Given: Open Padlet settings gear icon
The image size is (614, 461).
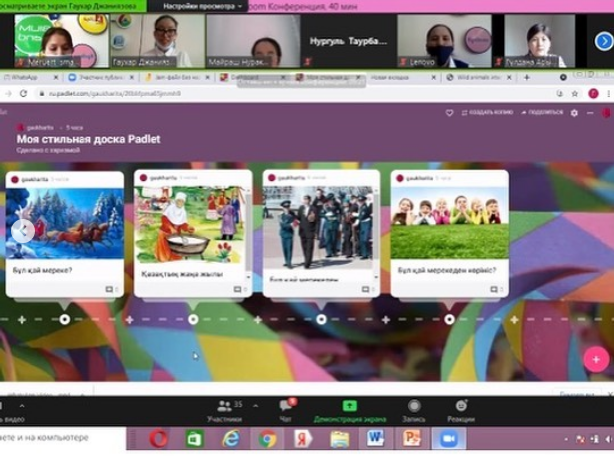Looking at the screenshot, I should [x=574, y=113].
